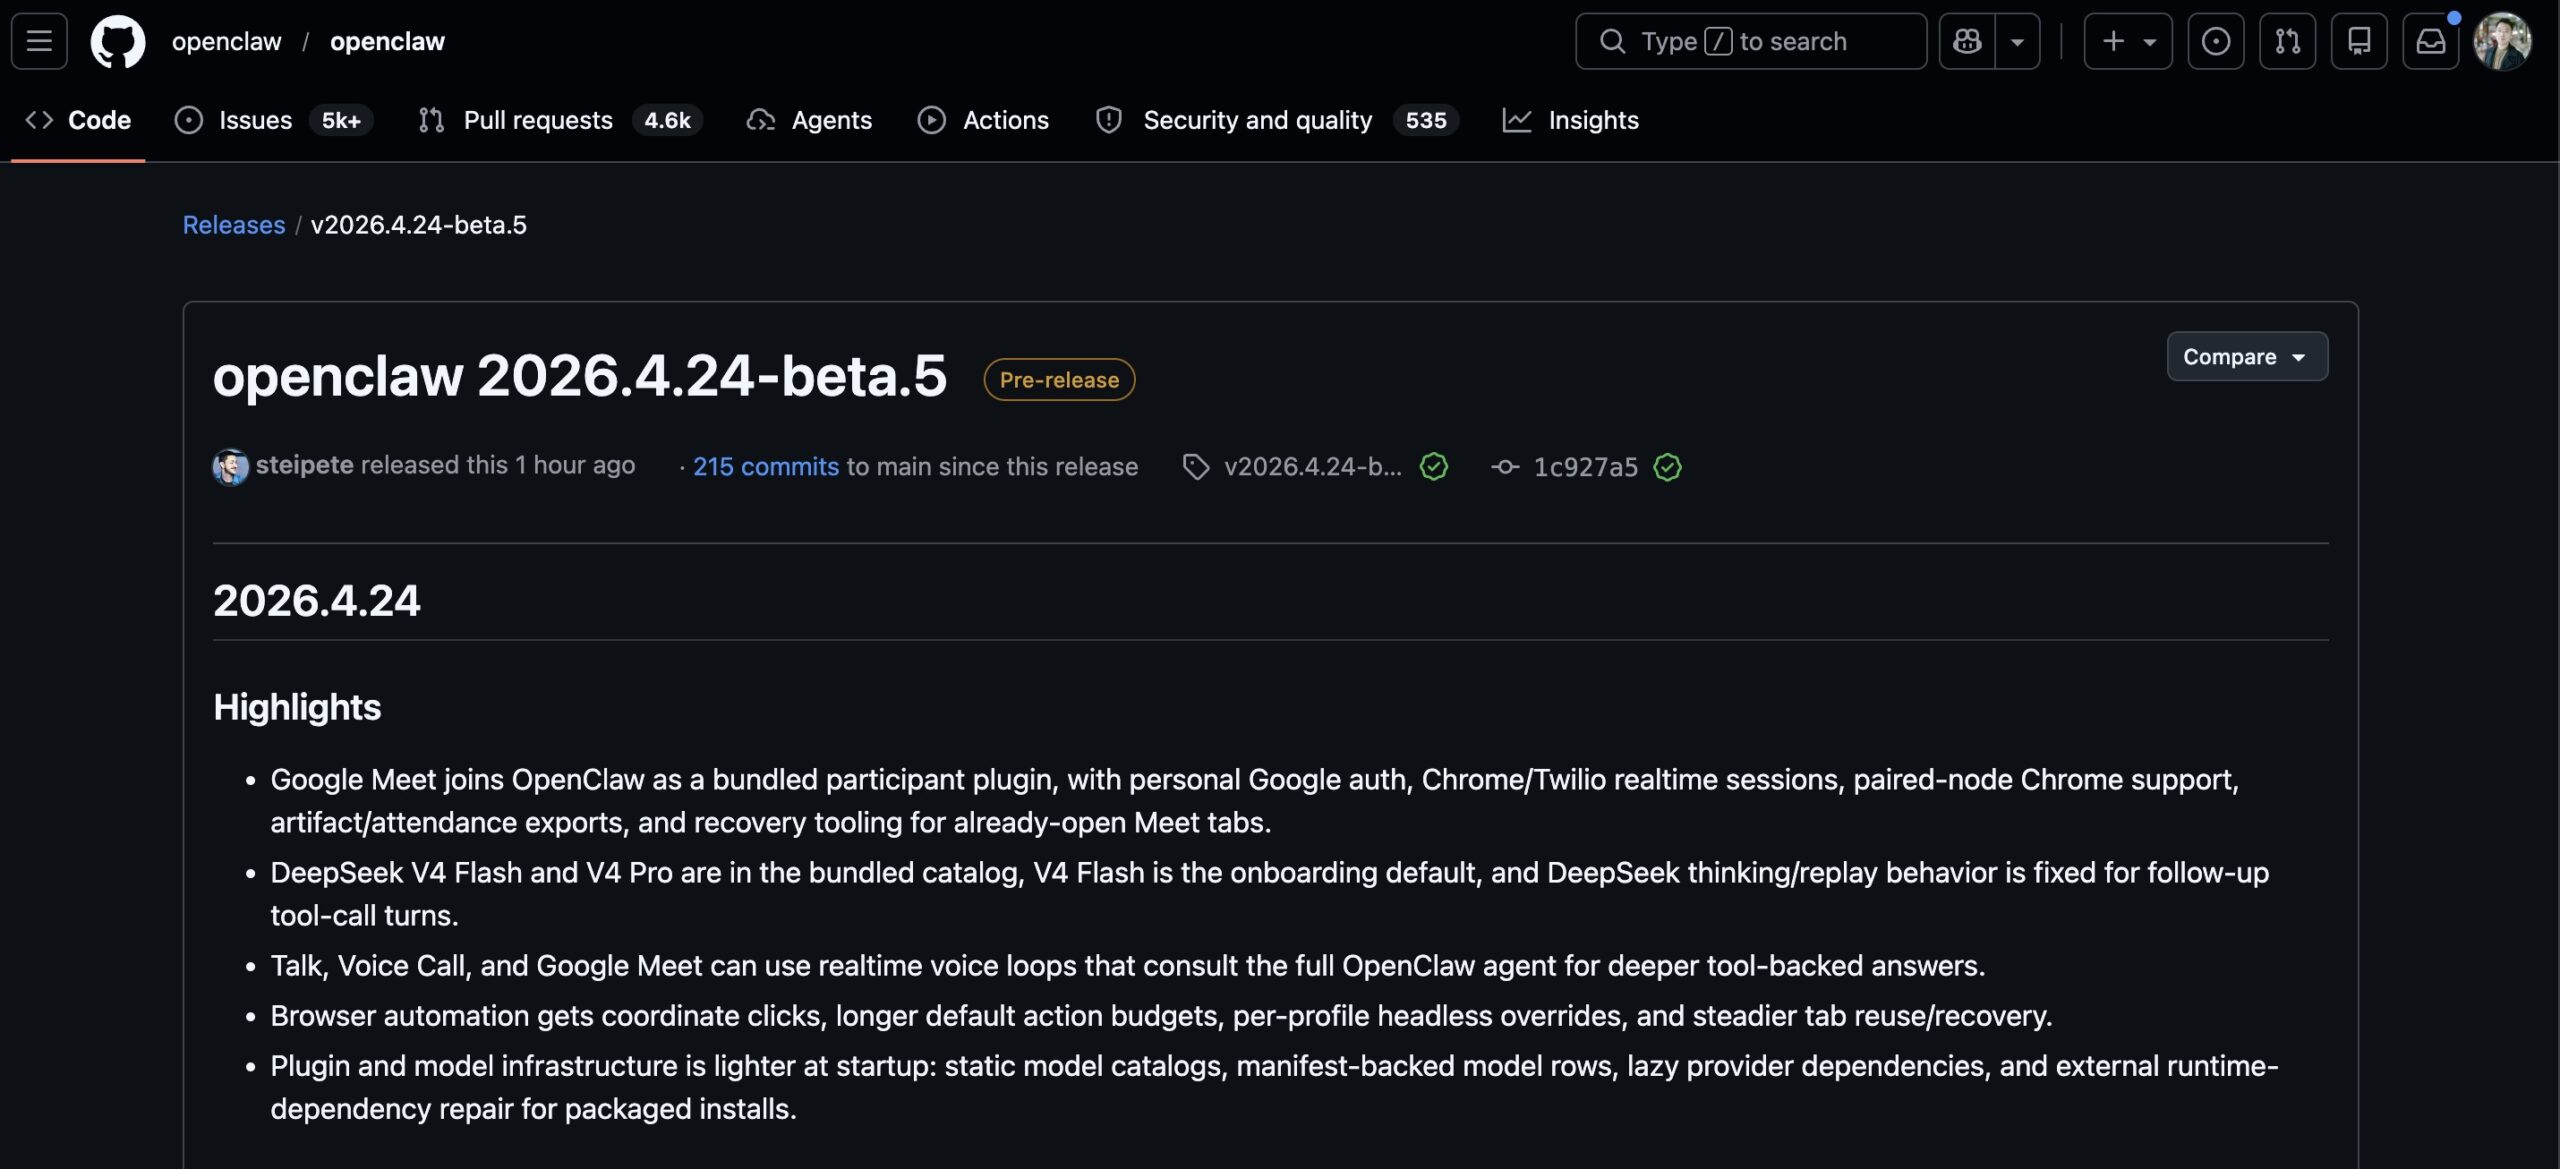Go to GitHub homepage via Octocat logo
Screen dimensions: 2560x1169
click(x=118, y=41)
